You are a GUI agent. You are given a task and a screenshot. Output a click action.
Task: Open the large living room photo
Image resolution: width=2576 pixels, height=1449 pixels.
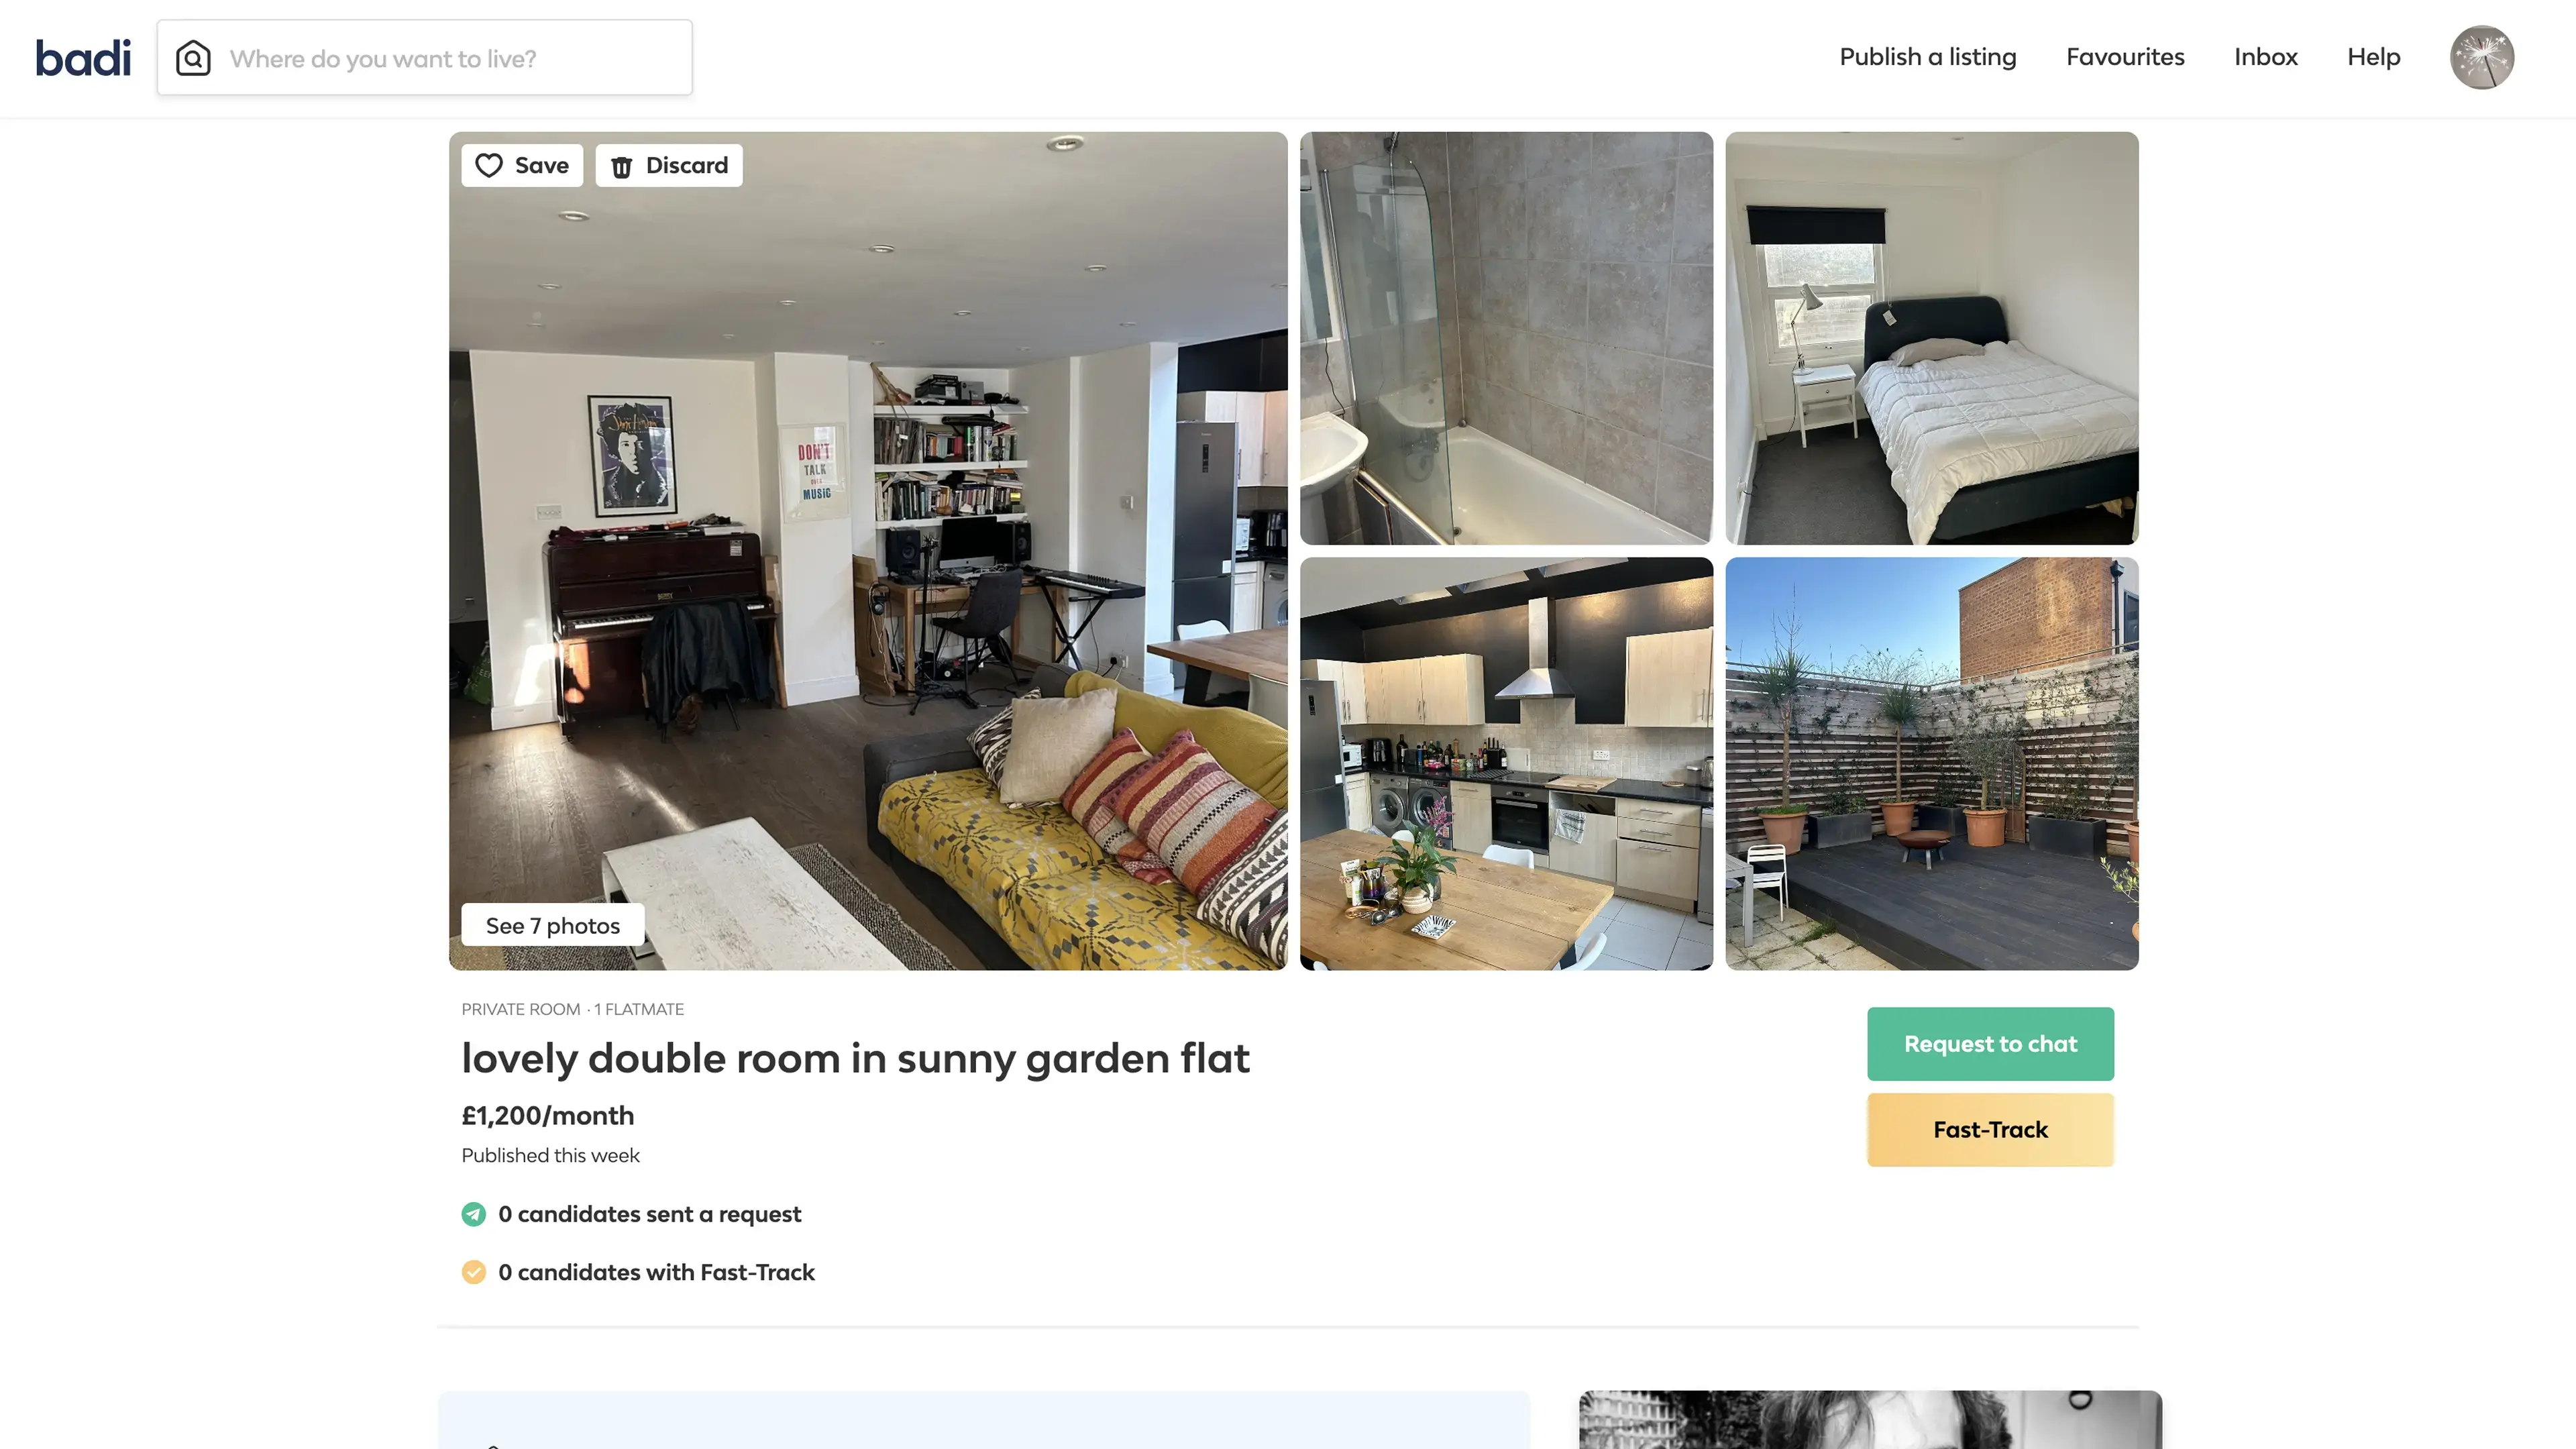tap(868, 551)
